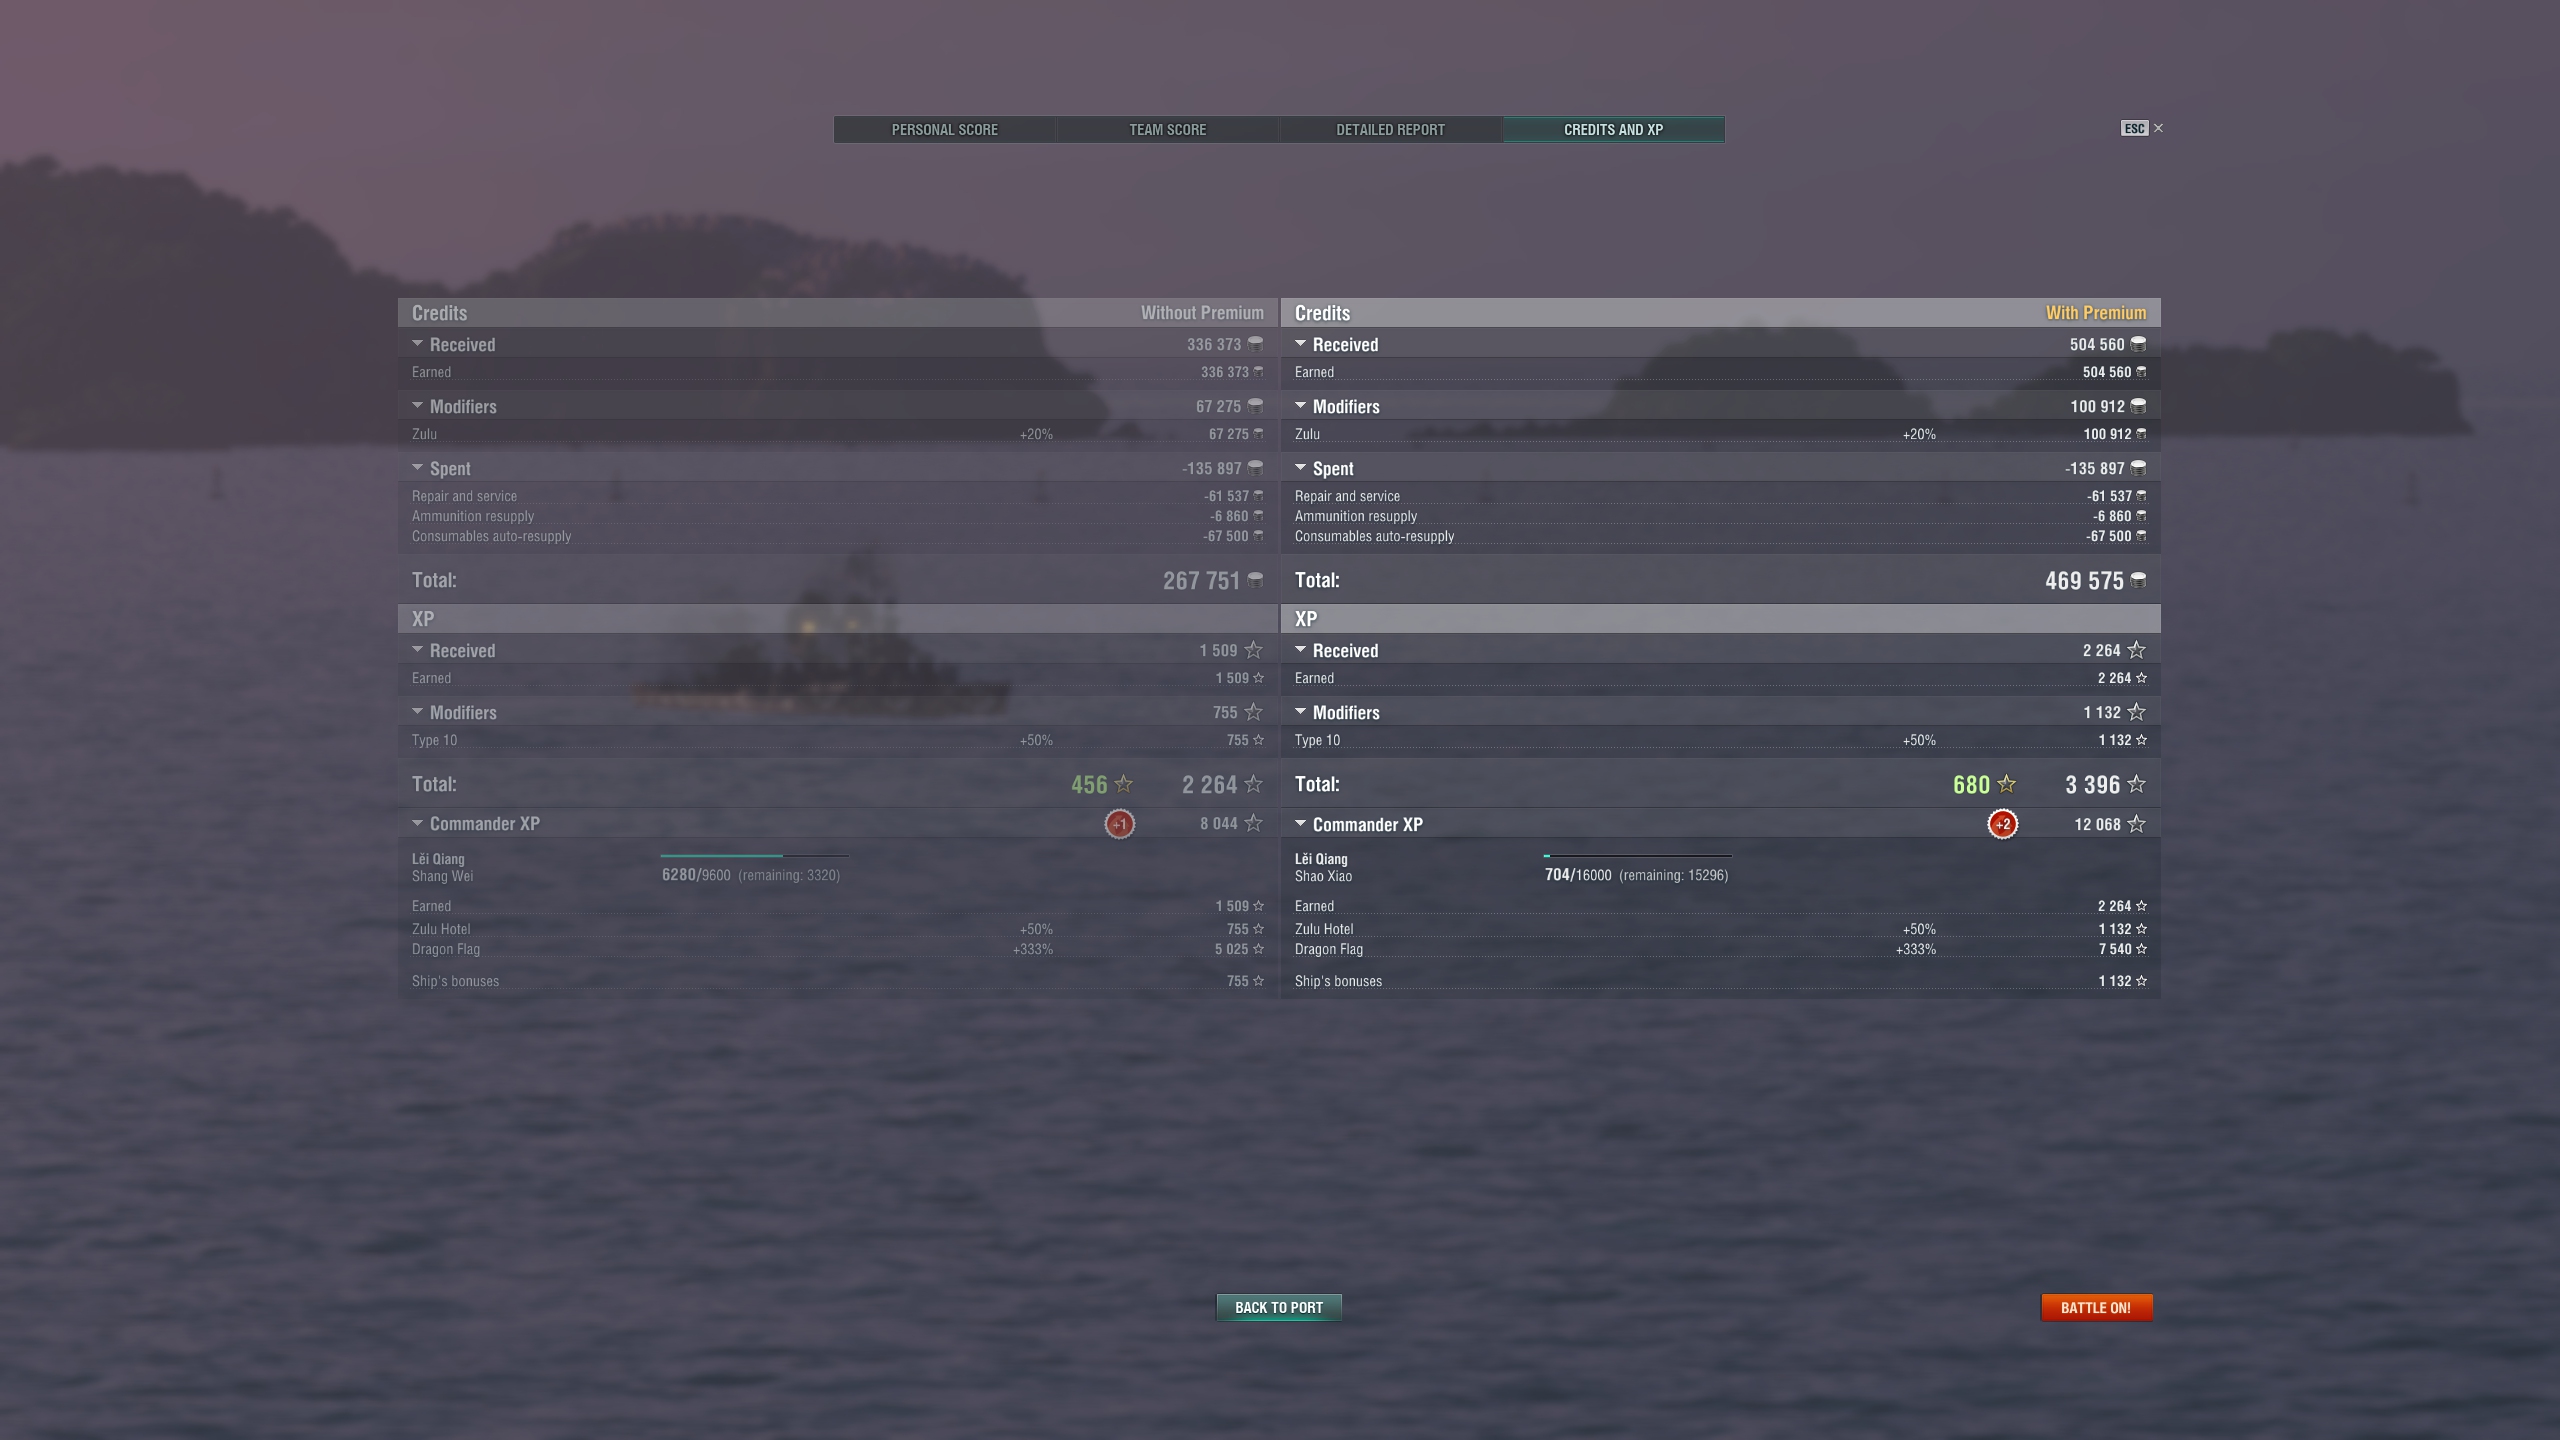
Task: Open the Detailed Report tab
Action: tap(1390, 130)
